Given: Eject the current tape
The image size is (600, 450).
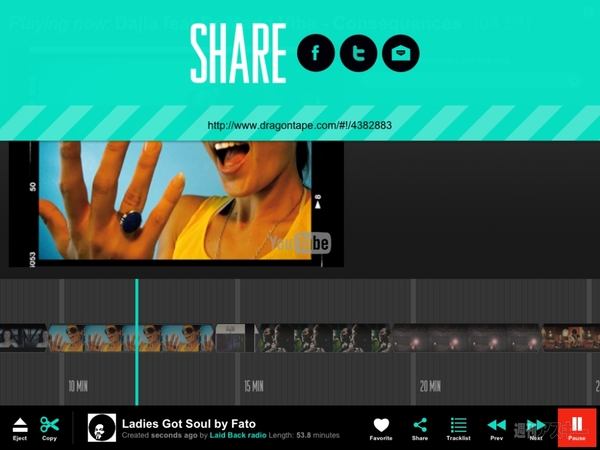Looking at the screenshot, I should point(20,428).
